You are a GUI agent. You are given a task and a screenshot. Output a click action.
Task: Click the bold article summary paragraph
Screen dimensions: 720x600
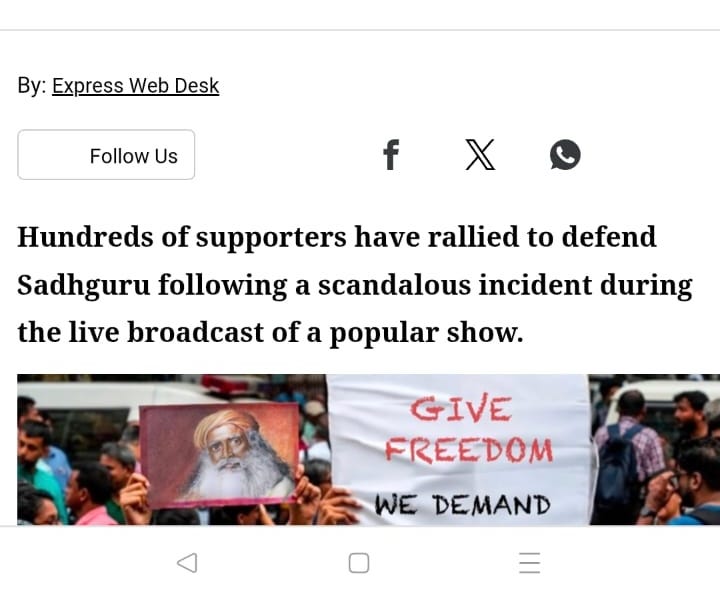click(355, 285)
